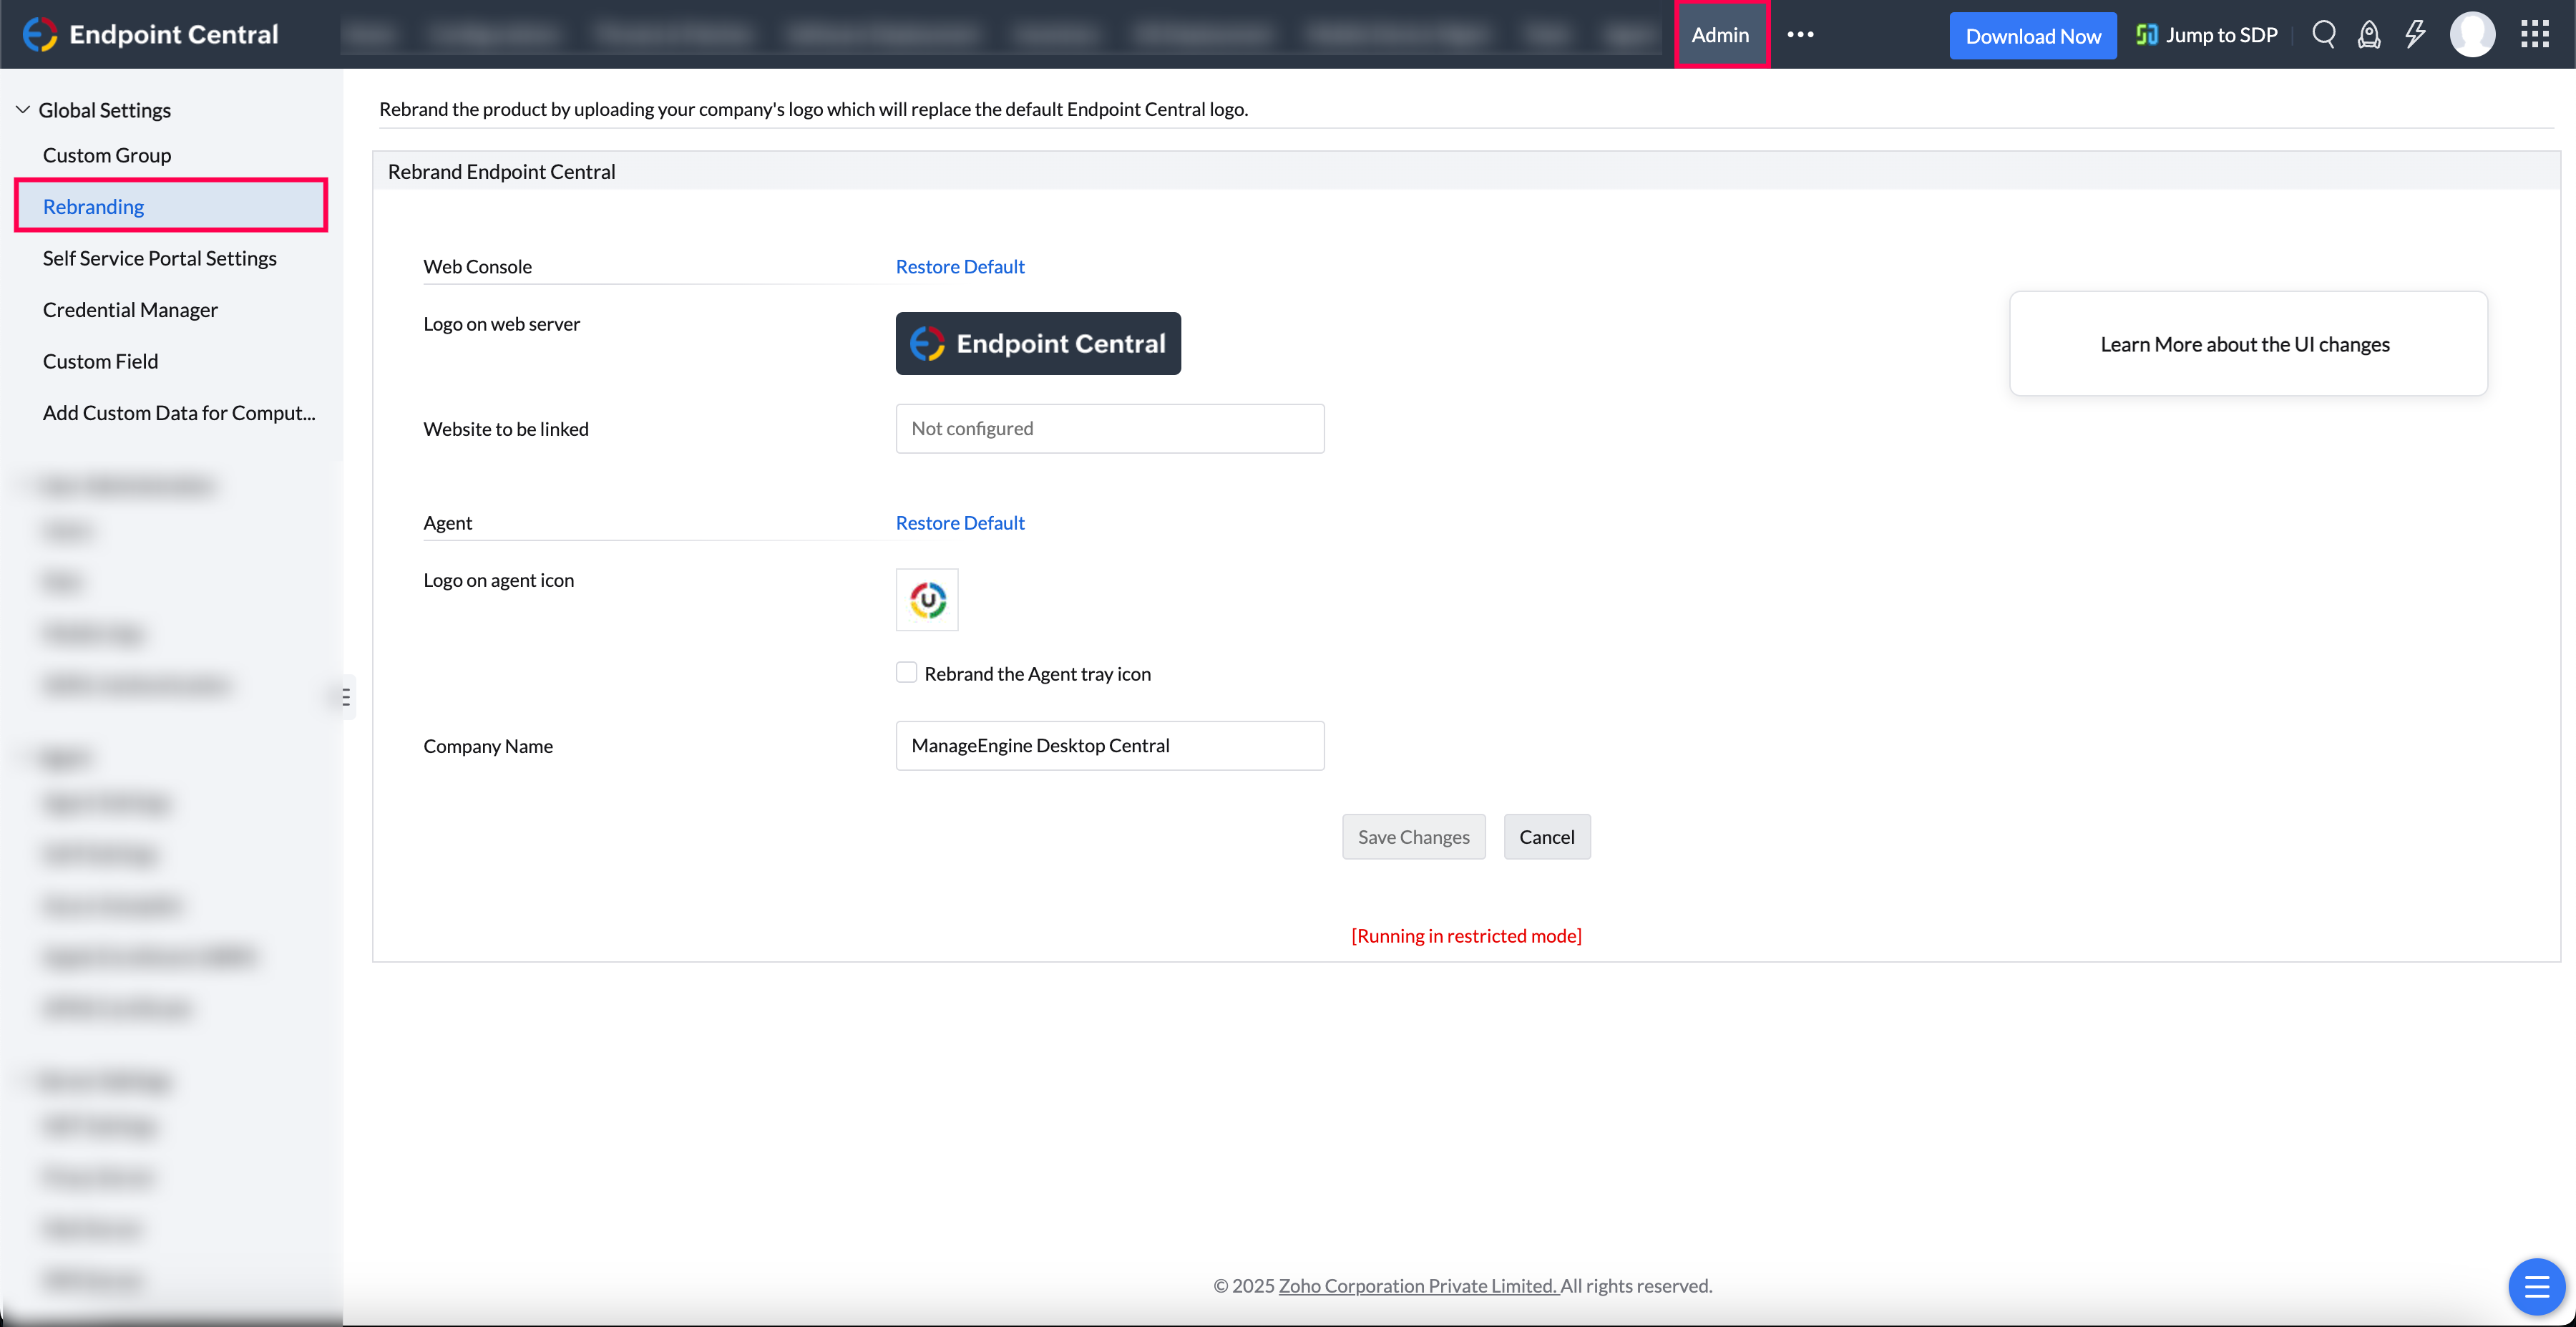Viewport: 2576px width, 1327px height.
Task: Open the user profile avatar
Action: click(2472, 35)
